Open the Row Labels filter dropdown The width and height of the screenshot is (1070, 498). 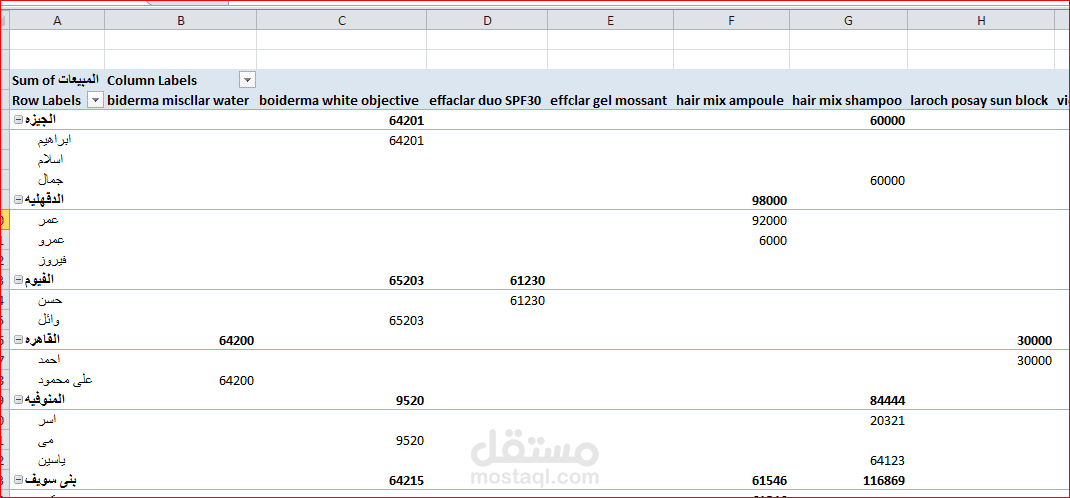[96, 100]
